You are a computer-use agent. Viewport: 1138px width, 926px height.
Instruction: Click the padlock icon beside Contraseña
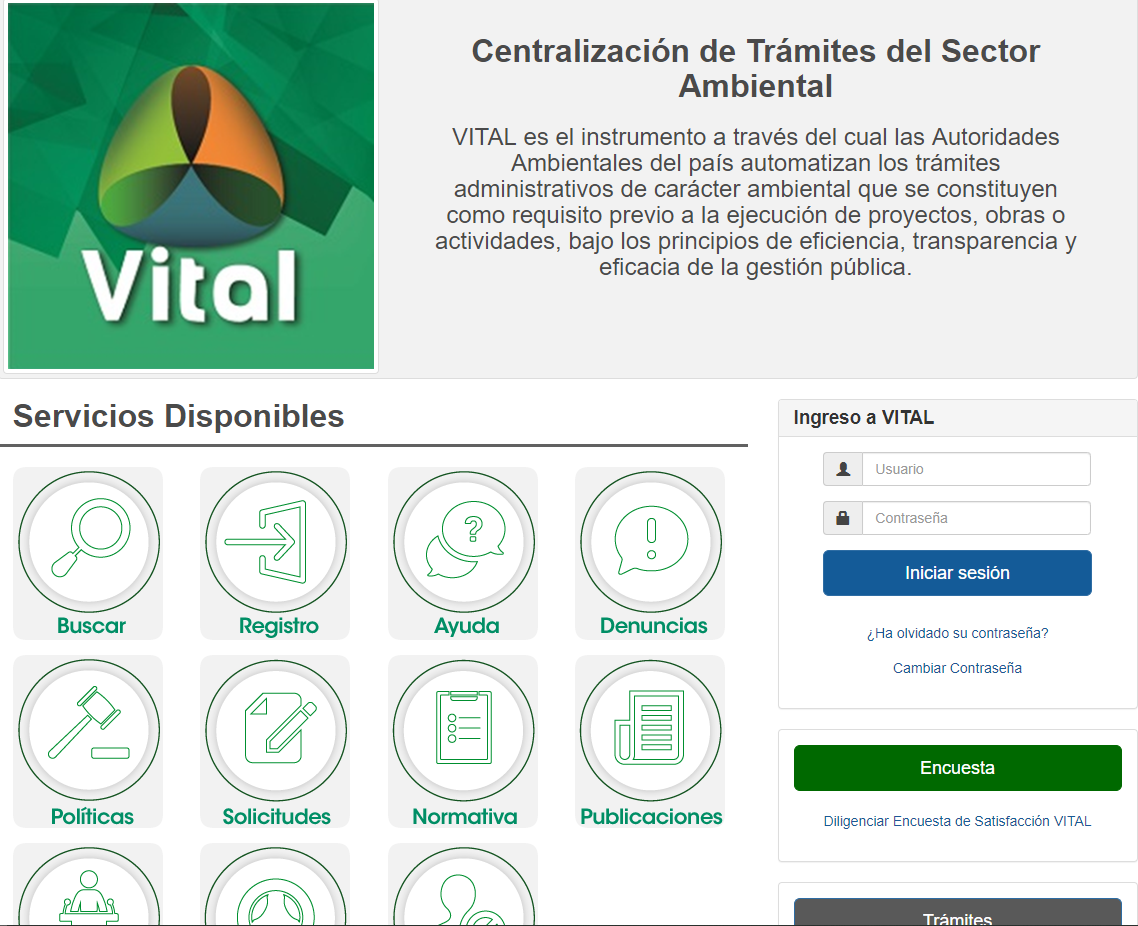pos(843,518)
